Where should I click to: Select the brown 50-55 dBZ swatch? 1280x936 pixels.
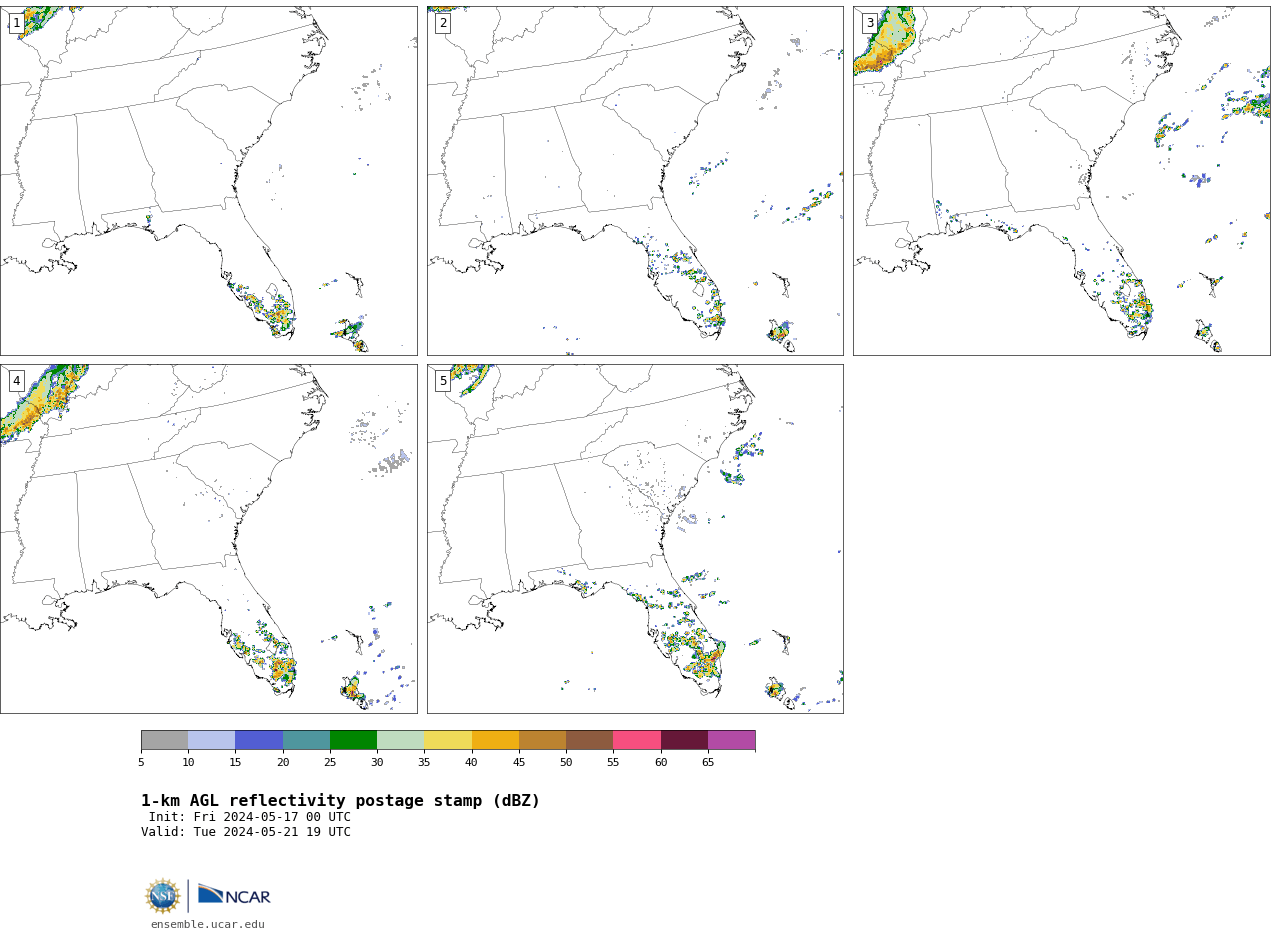[x=589, y=740]
